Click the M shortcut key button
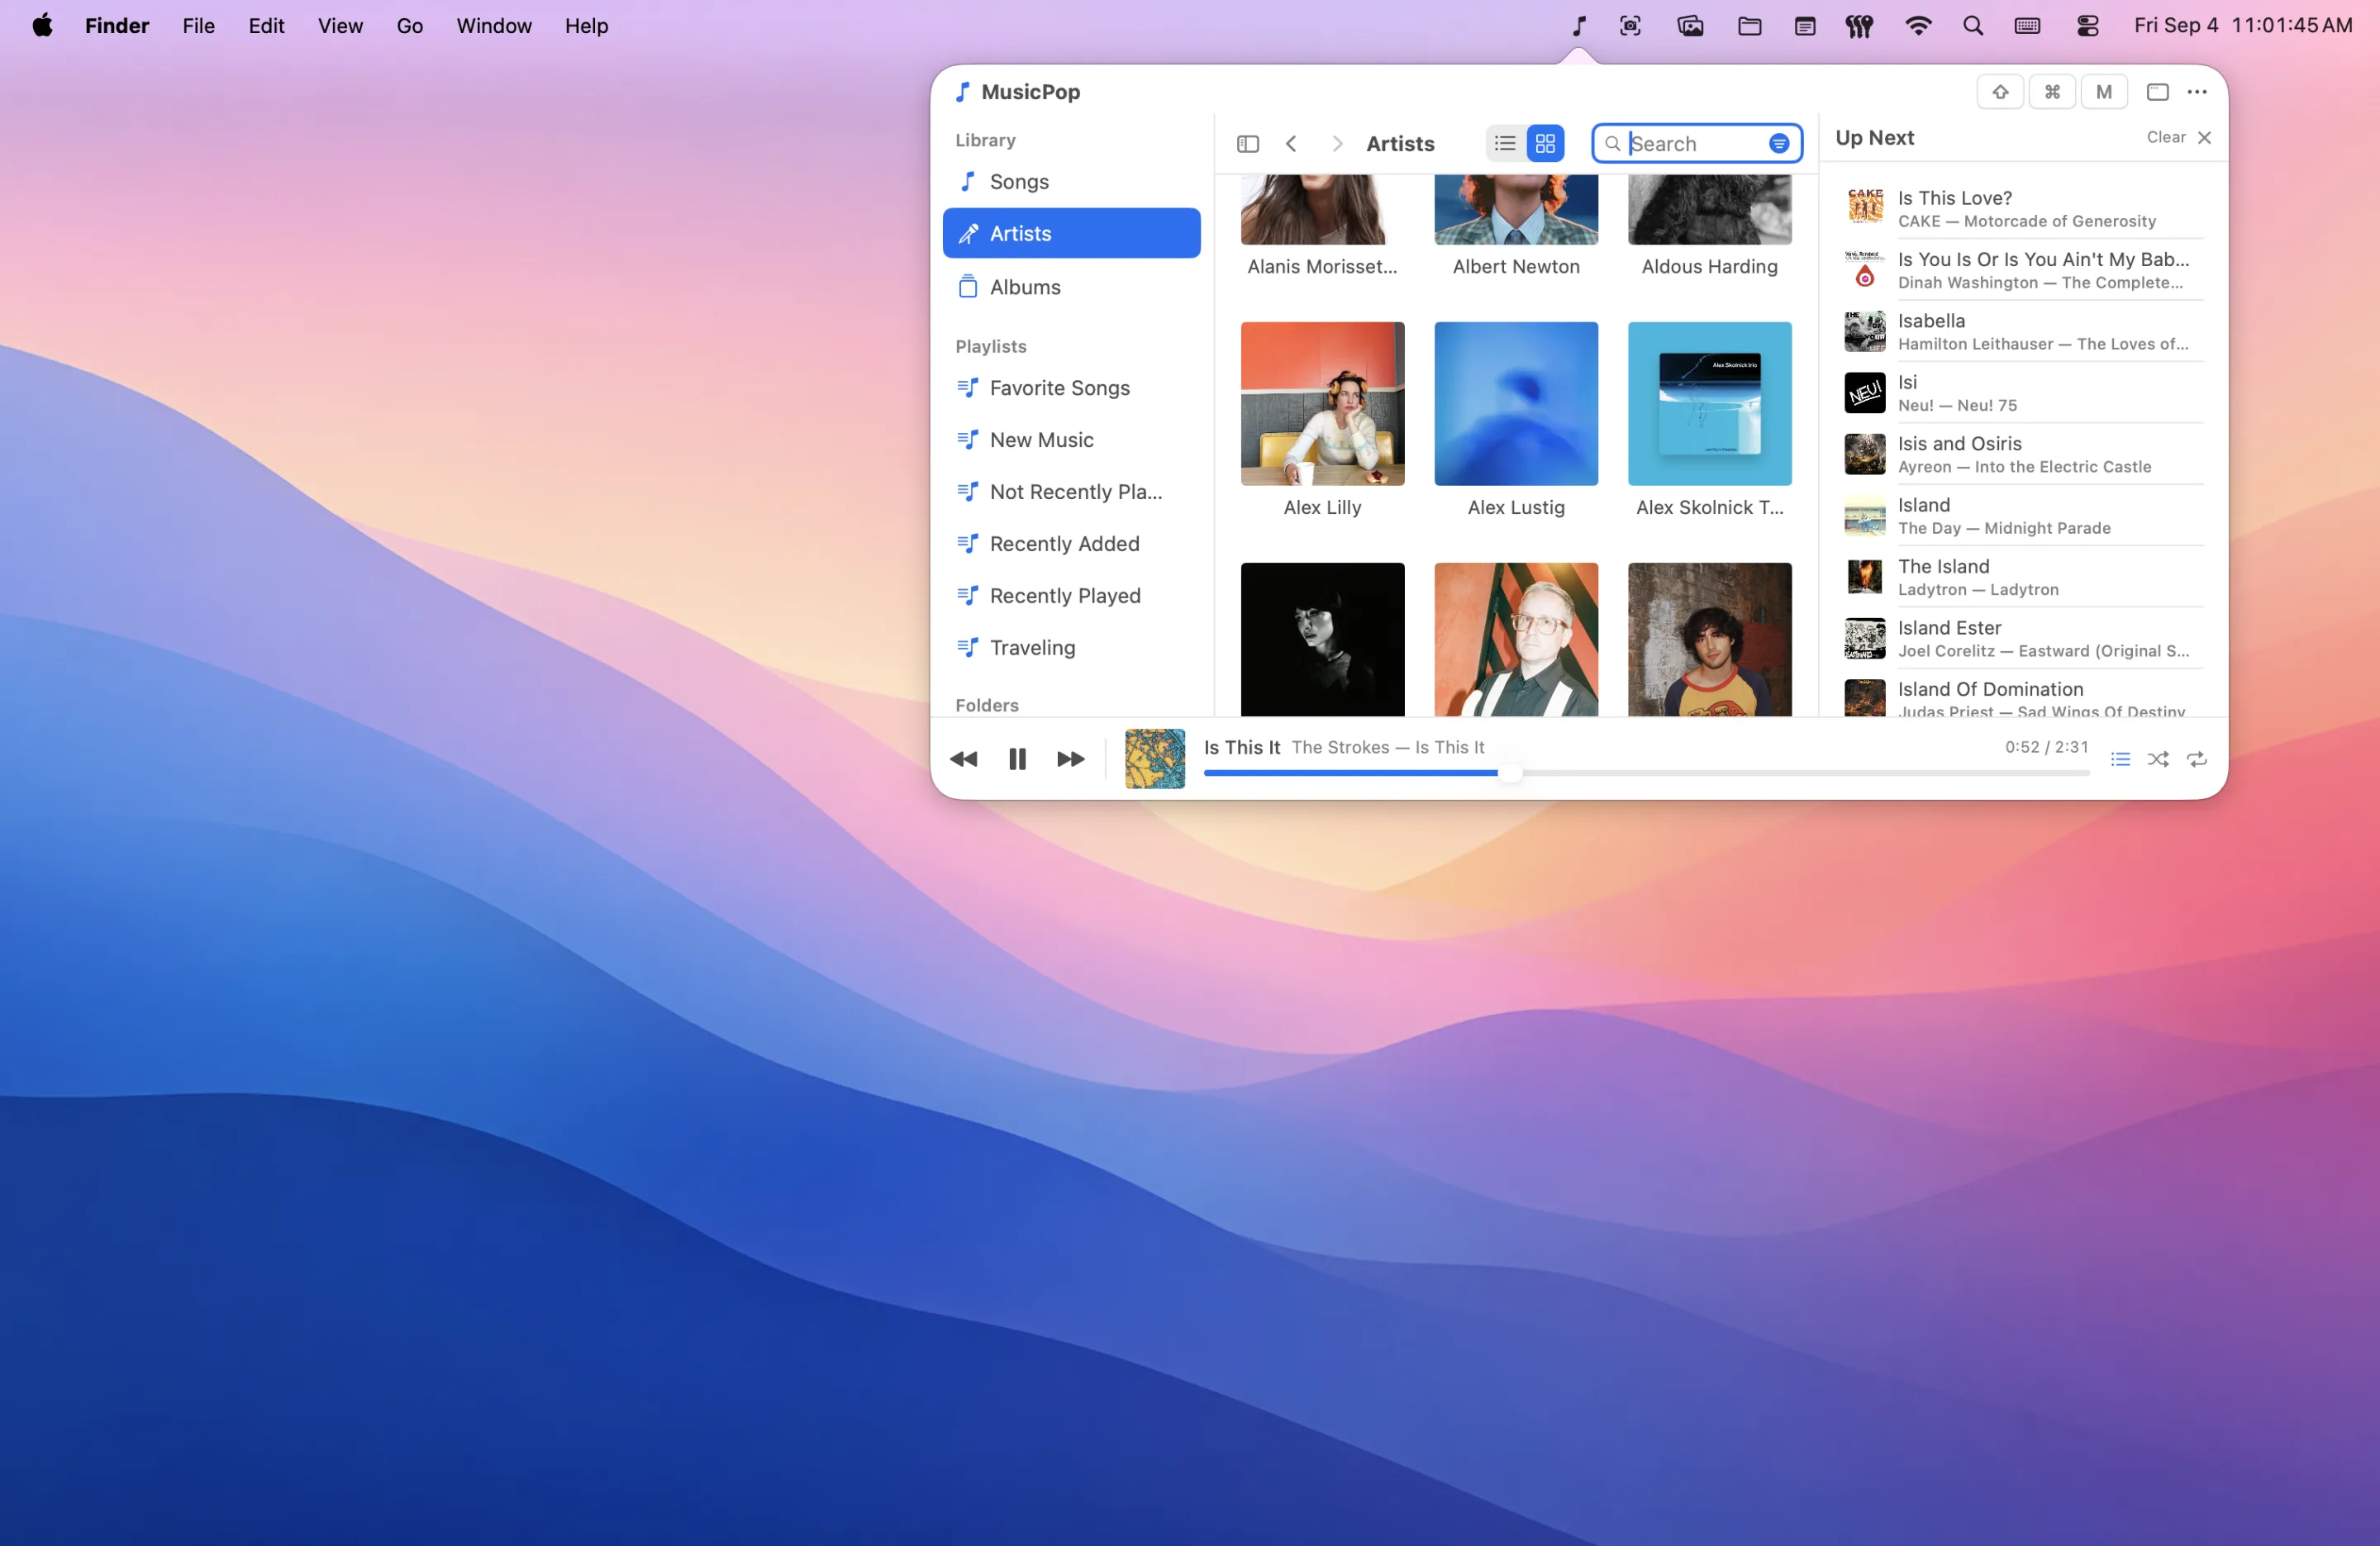The image size is (2380, 1546). click(2104, 92)
